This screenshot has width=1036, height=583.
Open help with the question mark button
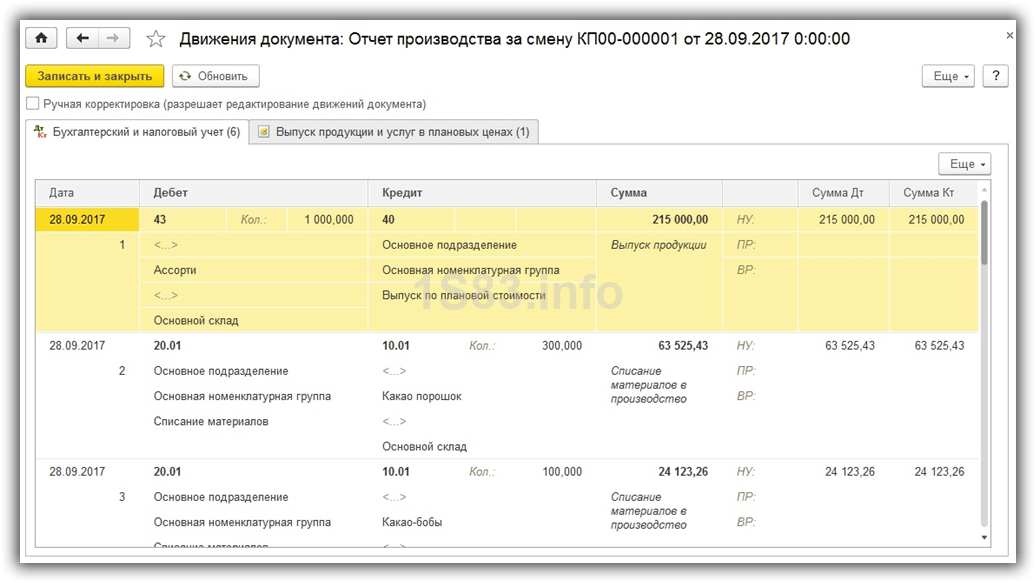click(x=996, y=76)
